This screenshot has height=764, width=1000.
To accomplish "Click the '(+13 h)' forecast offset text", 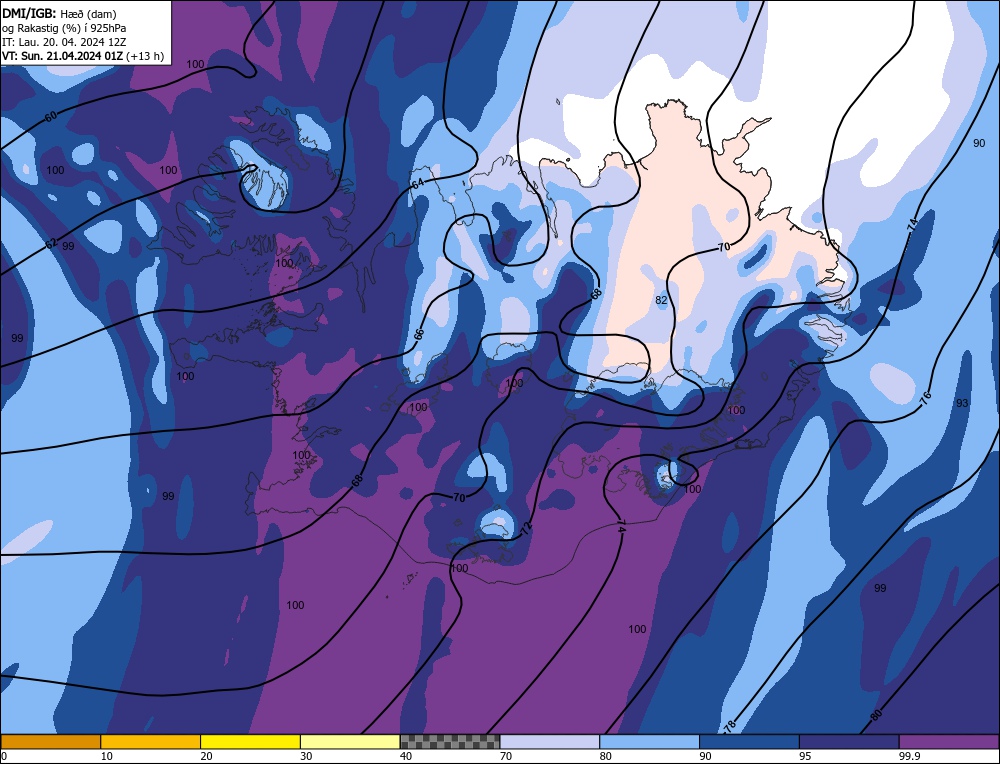I will coord(145,56).
